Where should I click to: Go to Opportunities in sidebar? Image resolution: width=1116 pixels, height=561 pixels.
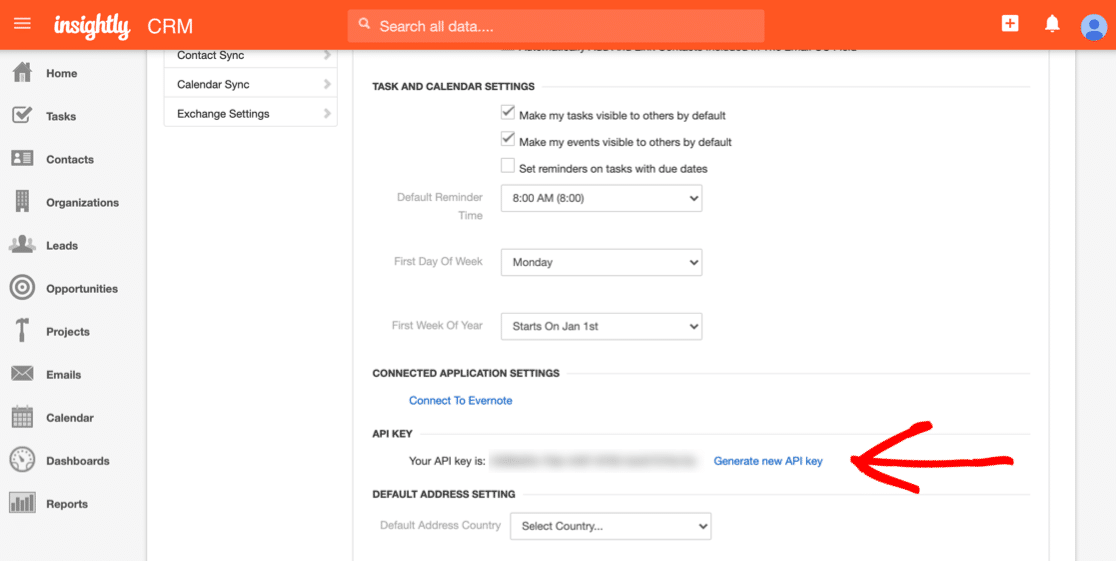coord(82,289)
